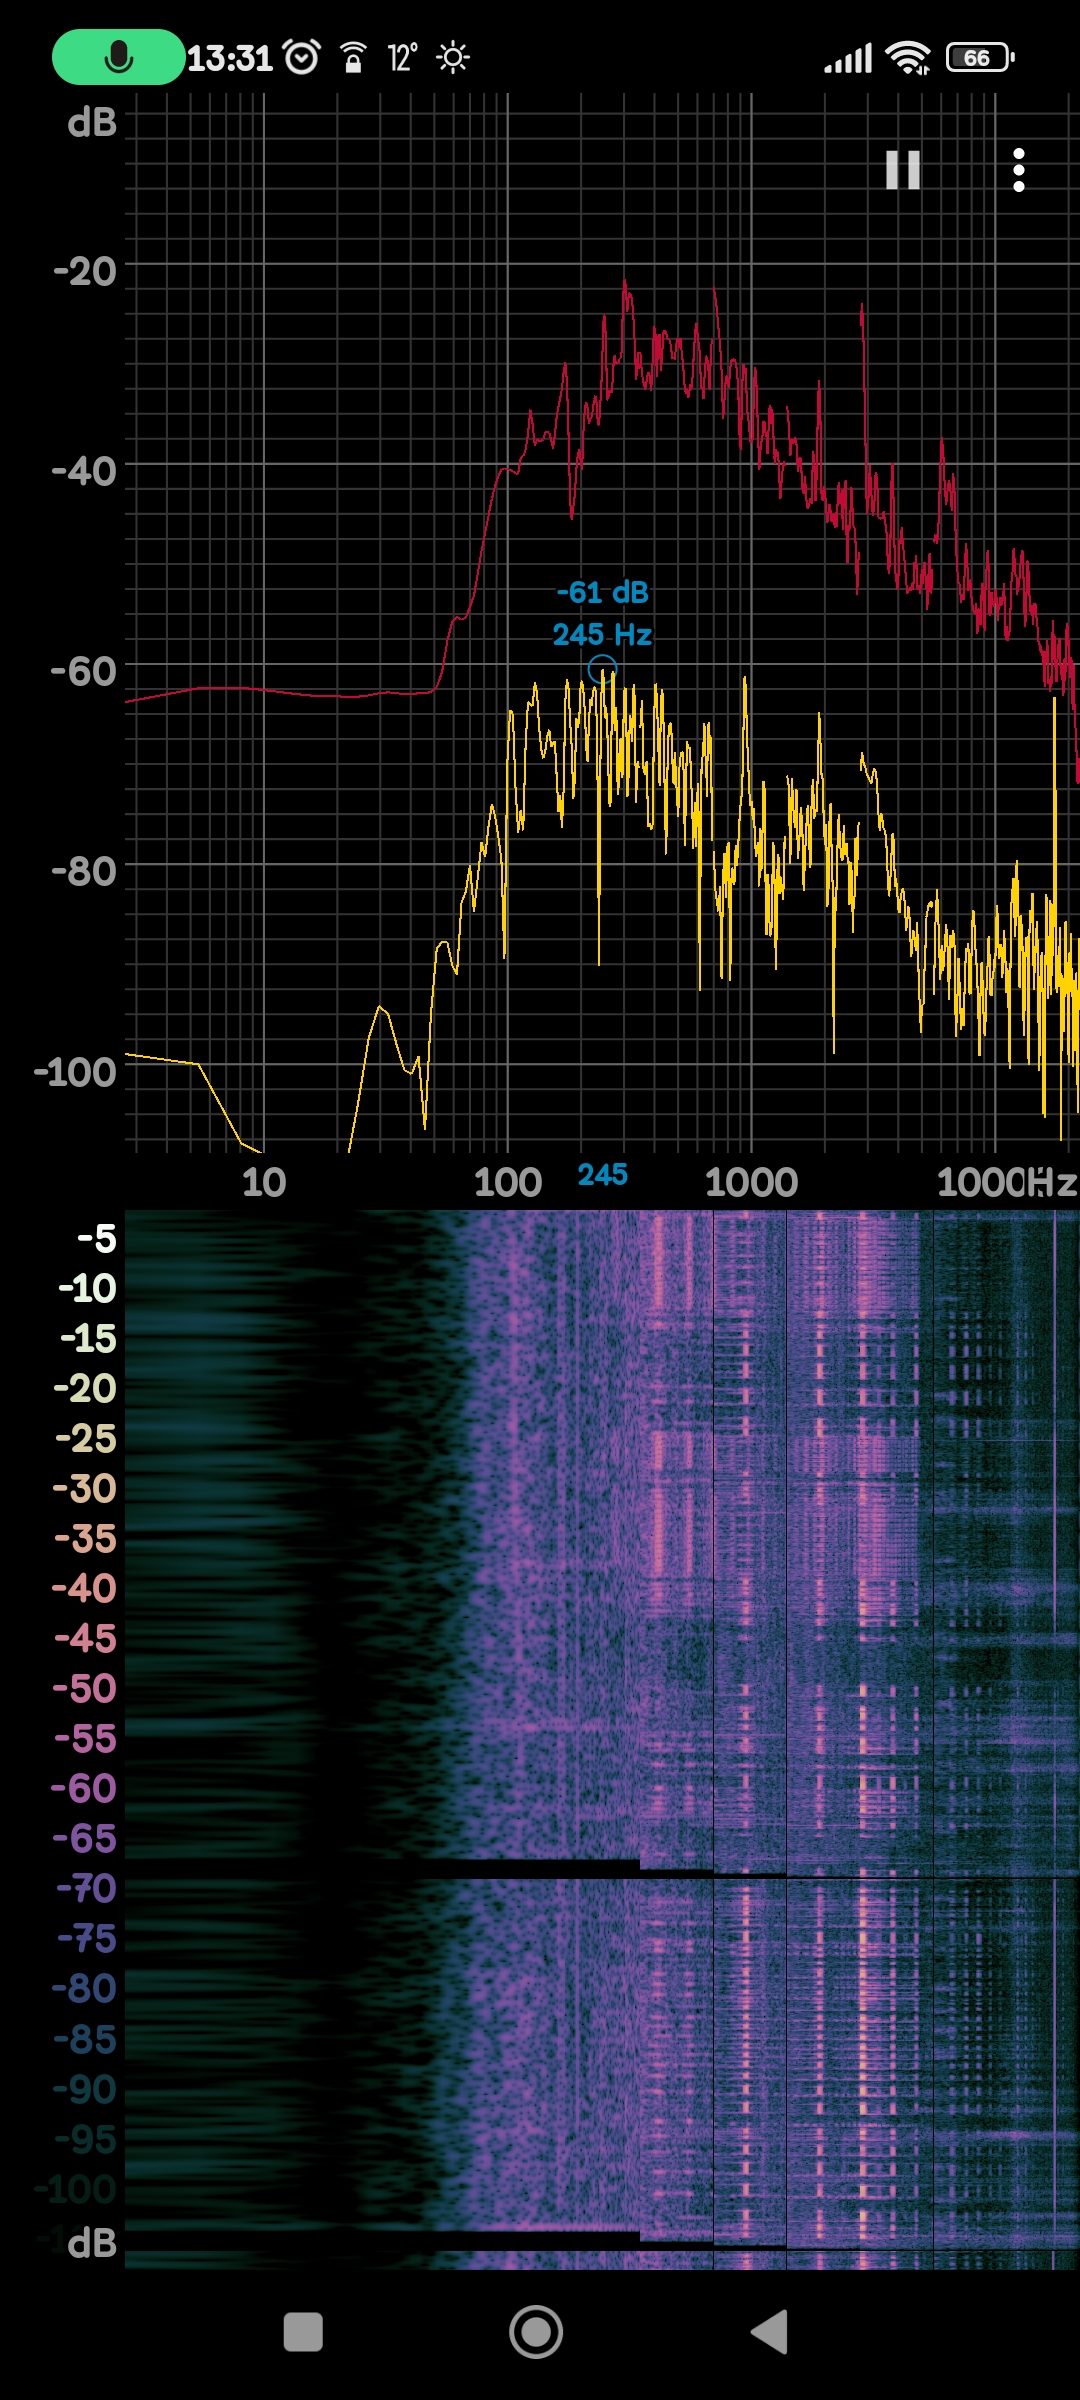Tap the -40 label on dB axis
1080x2400 pixels.
85,471
